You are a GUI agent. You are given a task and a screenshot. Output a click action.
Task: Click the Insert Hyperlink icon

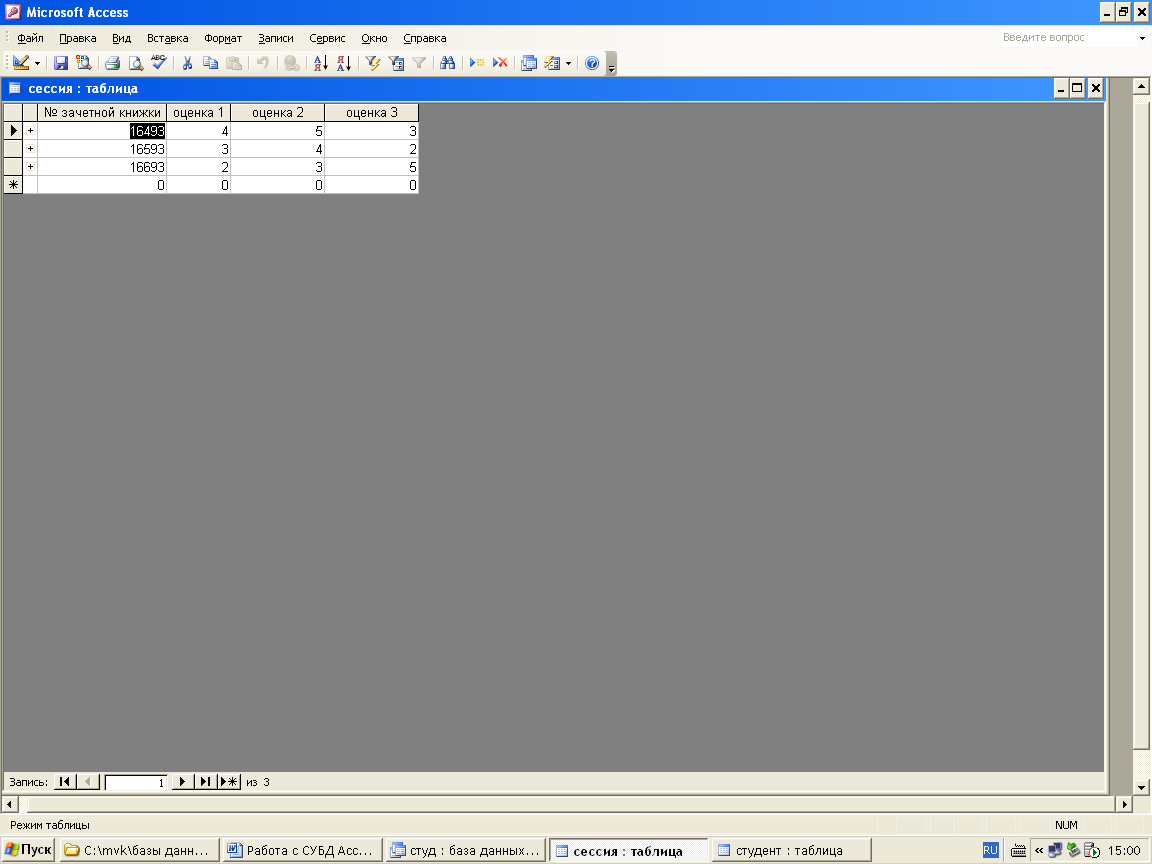[x=292, y=63]
